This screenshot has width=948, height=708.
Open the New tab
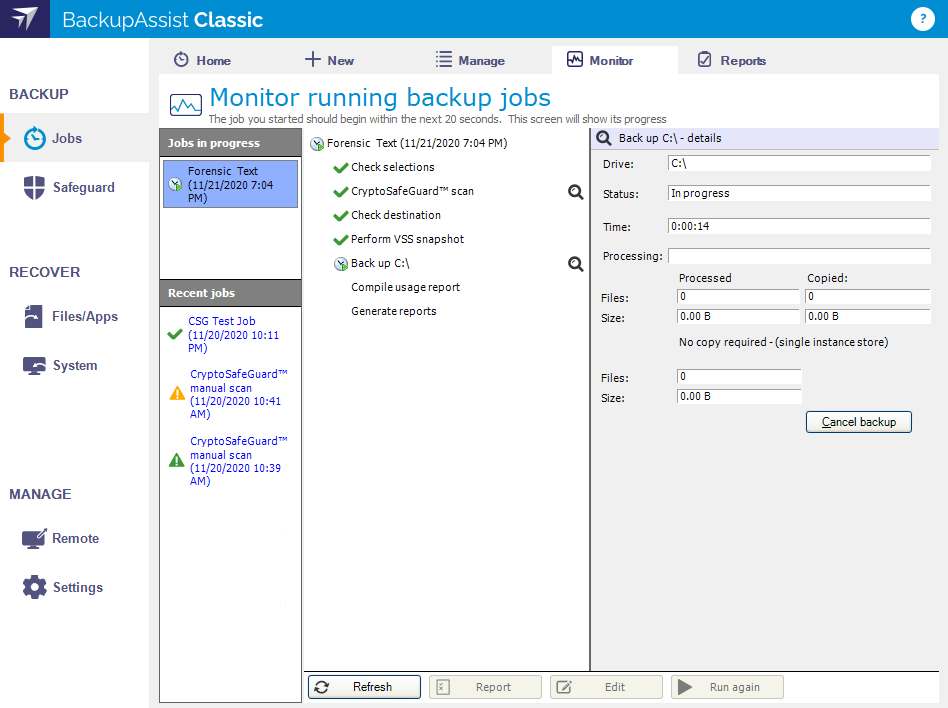[x=330, y=60]
